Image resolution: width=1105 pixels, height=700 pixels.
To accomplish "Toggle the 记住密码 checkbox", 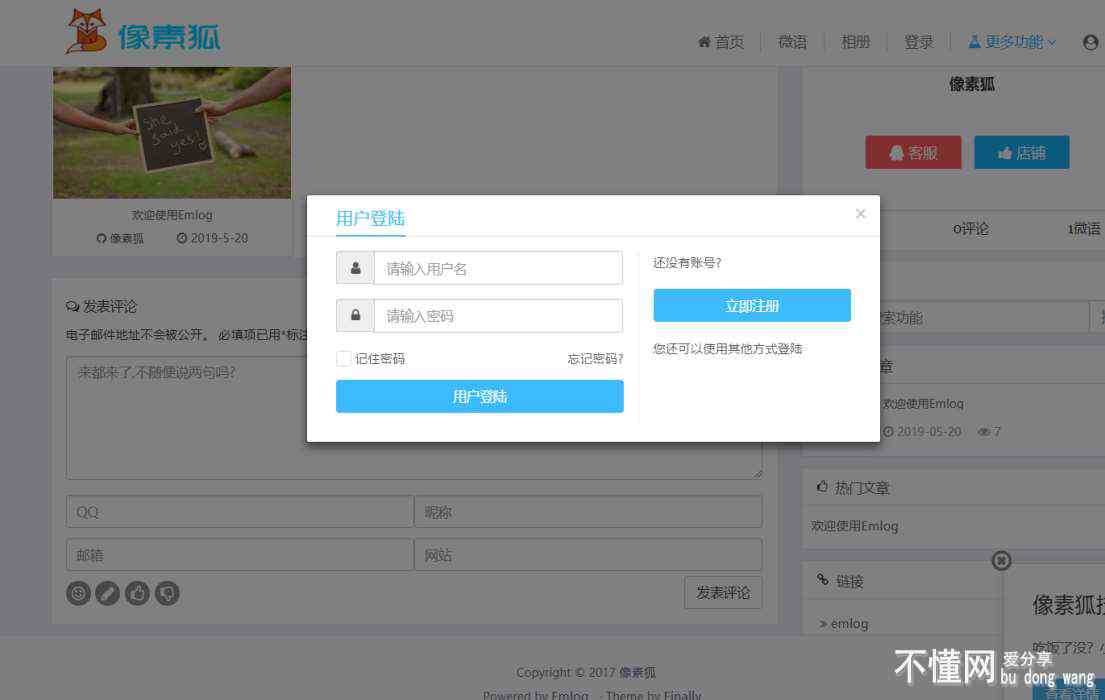I will pyautogui.click(x=344, y=358).
